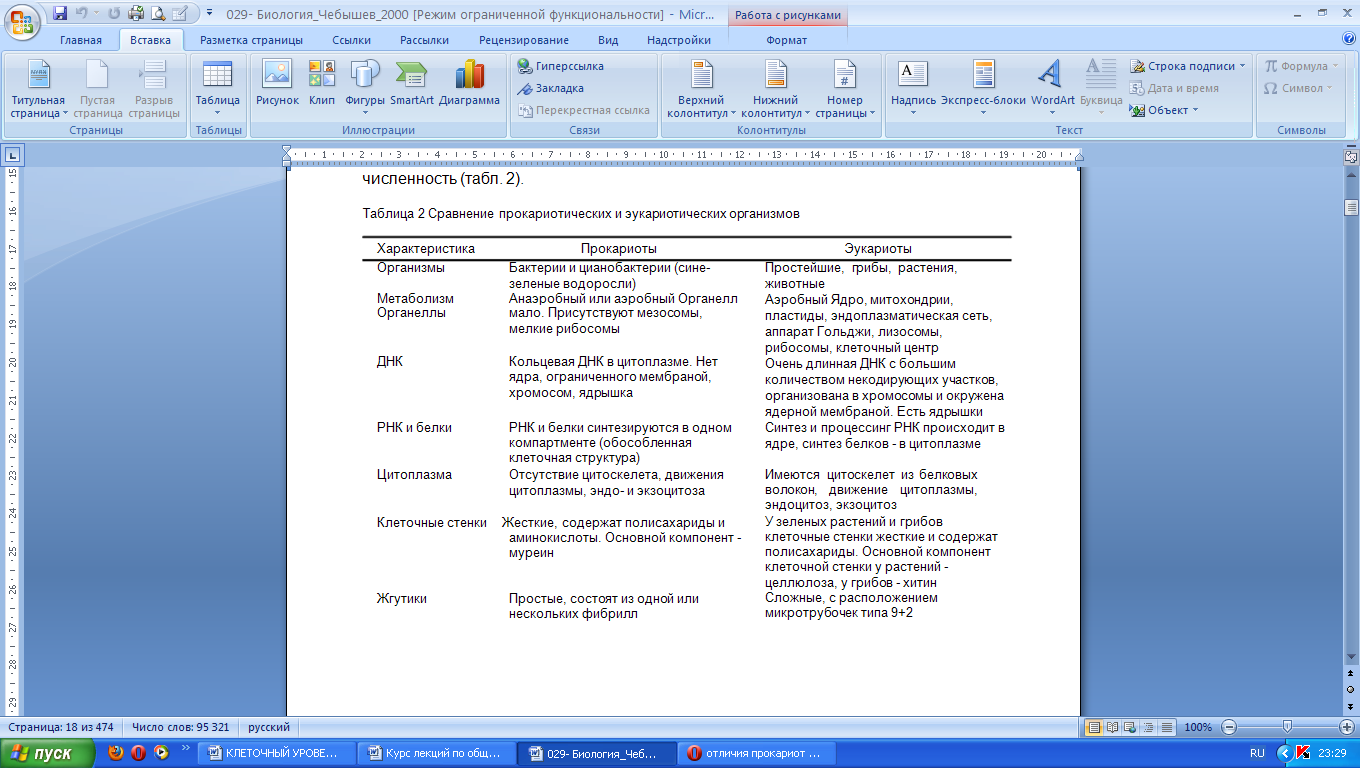Insert a picture using Рисунок
The height and width of the screenshot is (768, 1360).
click(x=277, y=84)
